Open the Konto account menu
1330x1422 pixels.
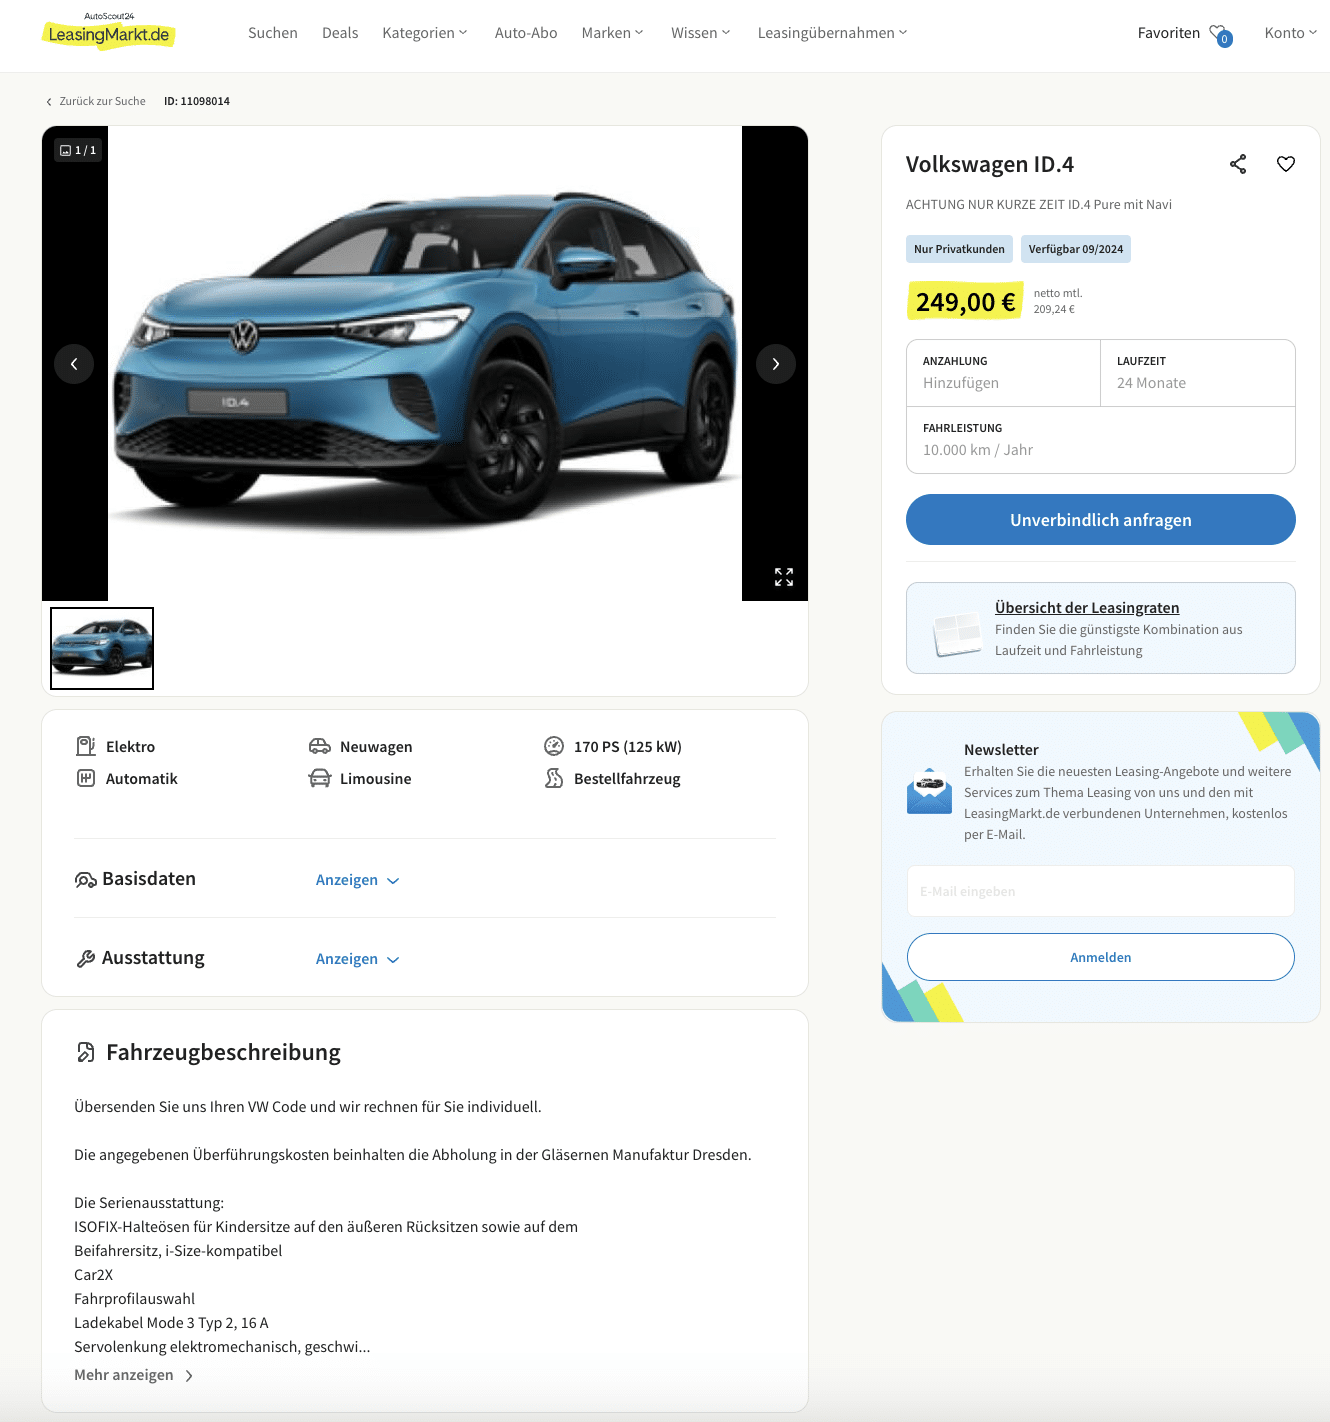pos(1291,33)
